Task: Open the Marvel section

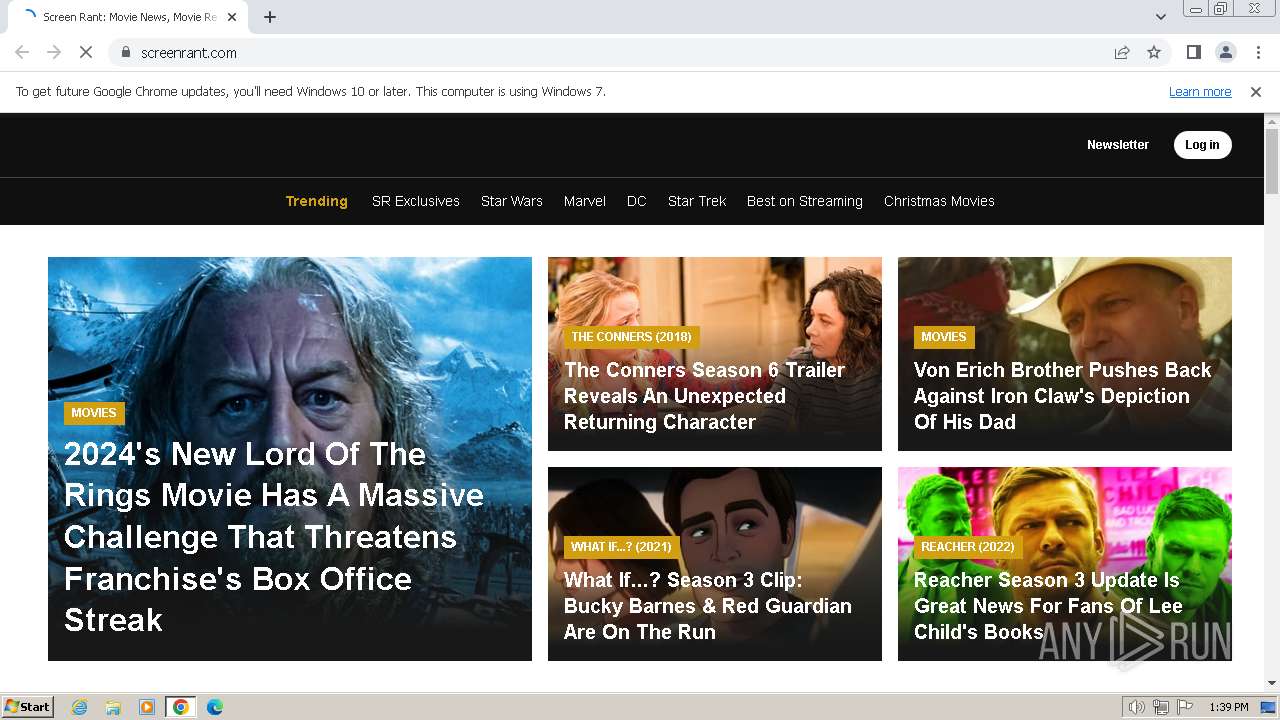Action: pyautogui.click(x=585, y=201)
